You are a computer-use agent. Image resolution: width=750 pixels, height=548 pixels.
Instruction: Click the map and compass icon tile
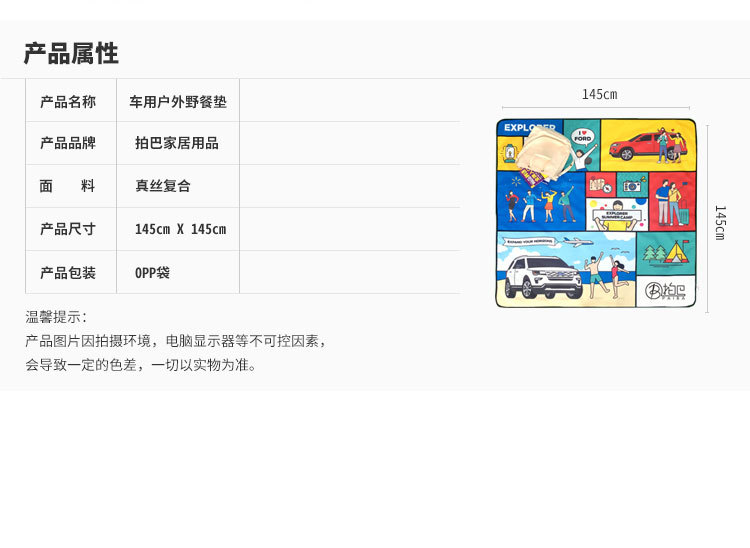(601, 186)
